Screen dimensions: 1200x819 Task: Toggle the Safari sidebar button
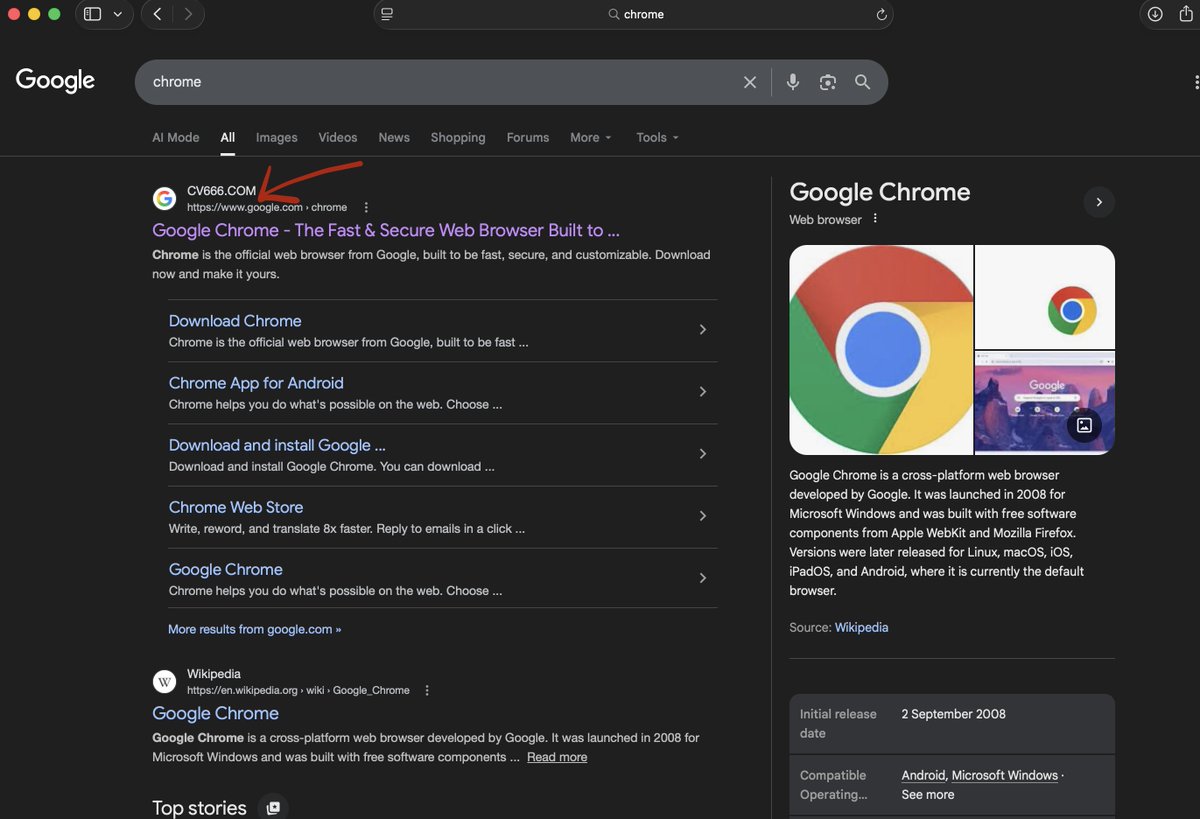point(92,14)
